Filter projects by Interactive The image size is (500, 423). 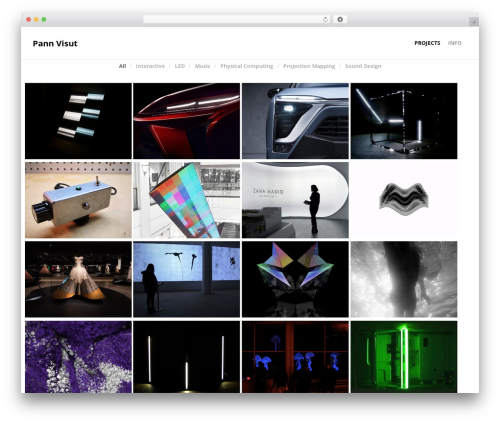pyautogui.click(x=150, y=66)
